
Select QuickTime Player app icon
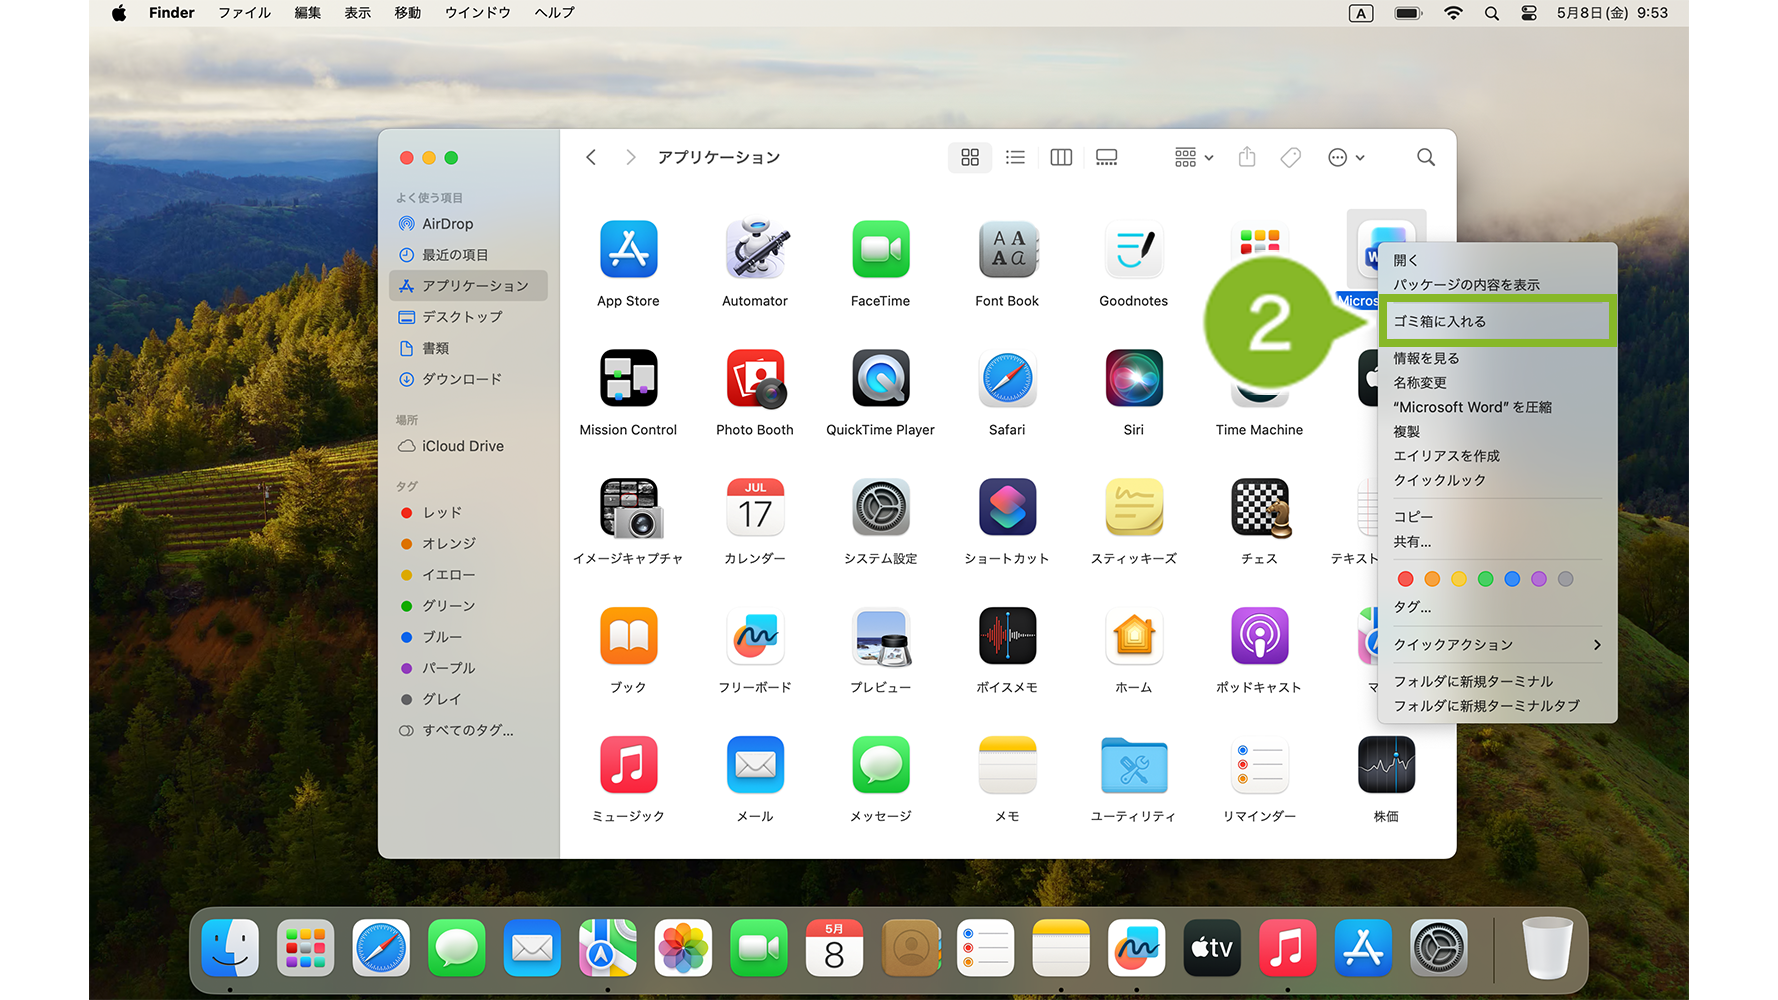click(881, 378)
